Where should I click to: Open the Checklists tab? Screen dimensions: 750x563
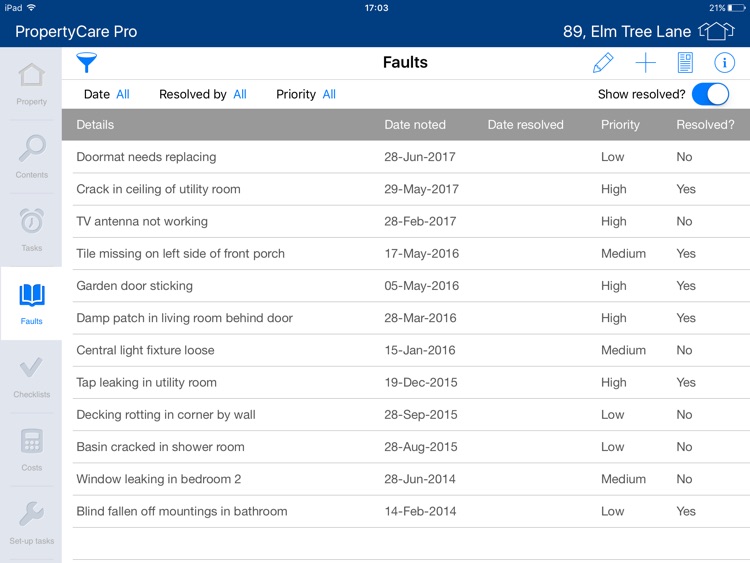point(31,376)
